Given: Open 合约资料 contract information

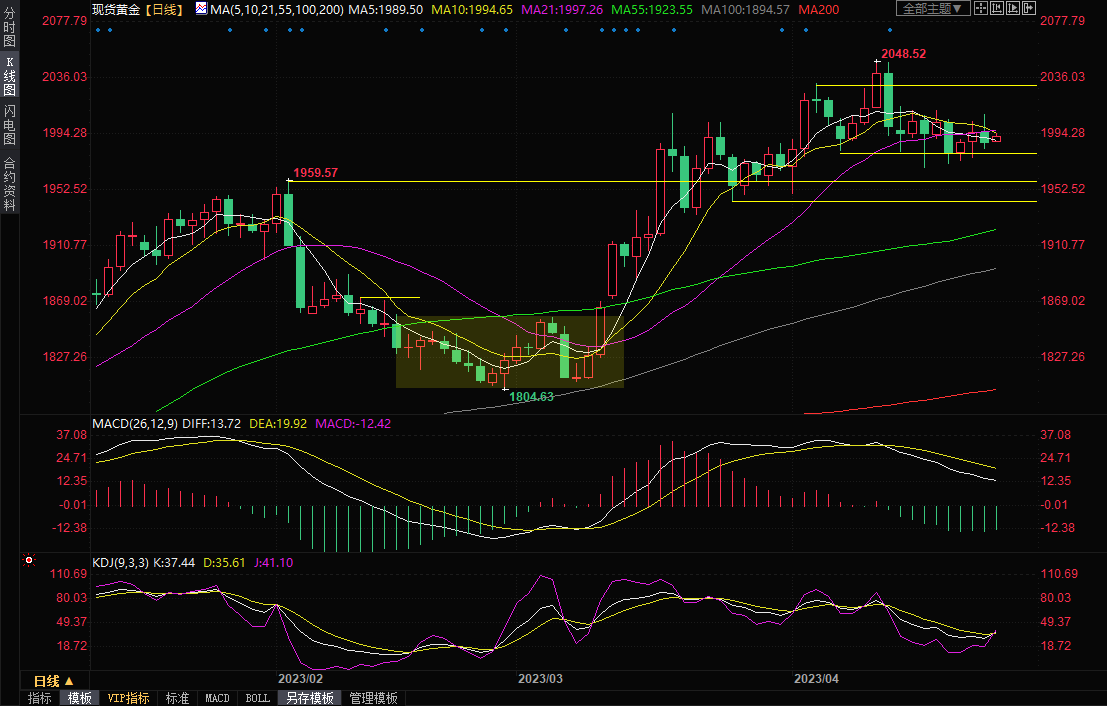Looking at the screenshot, I should [9, 183].
